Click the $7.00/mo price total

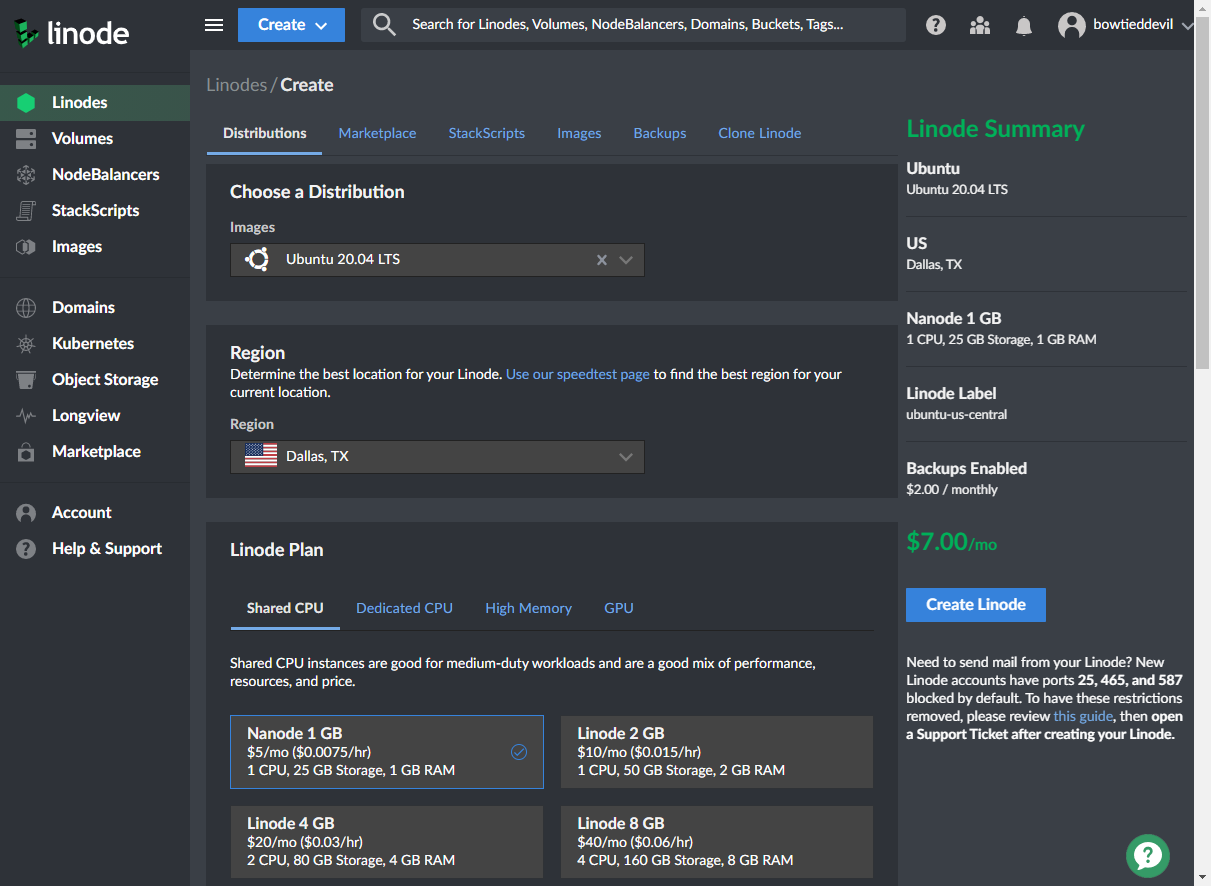tap(952, 542)
